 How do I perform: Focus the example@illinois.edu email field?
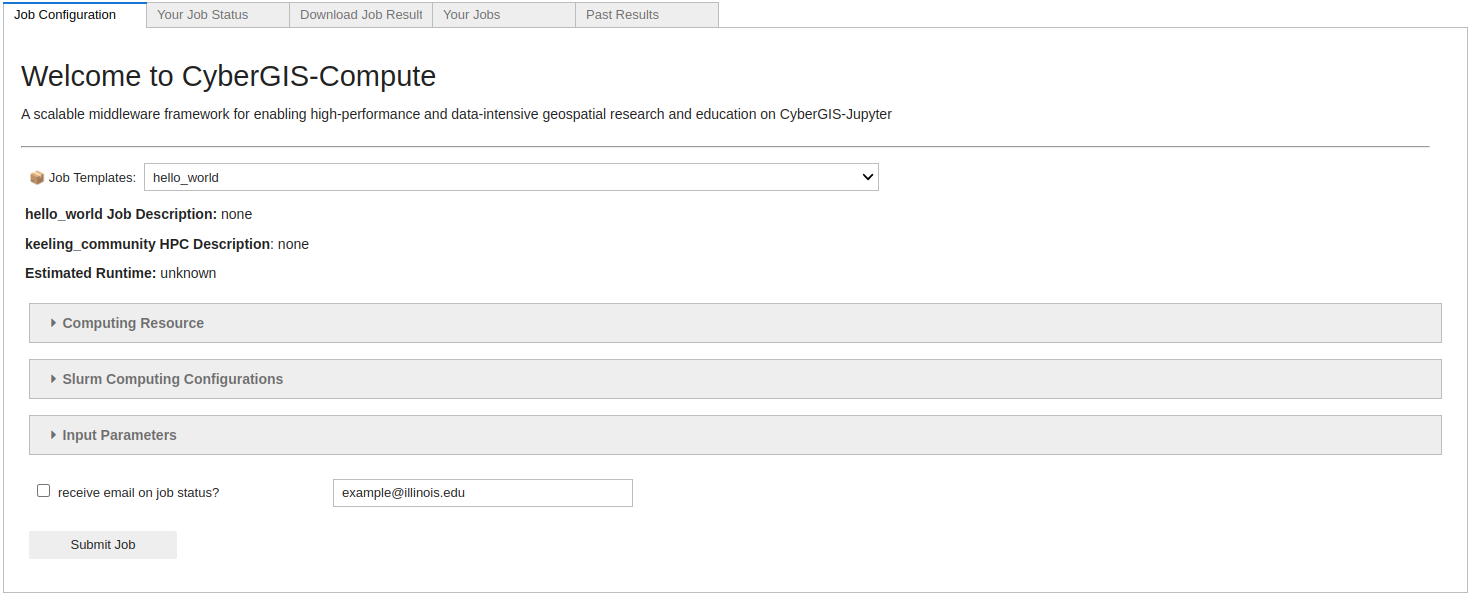(482, 493)
